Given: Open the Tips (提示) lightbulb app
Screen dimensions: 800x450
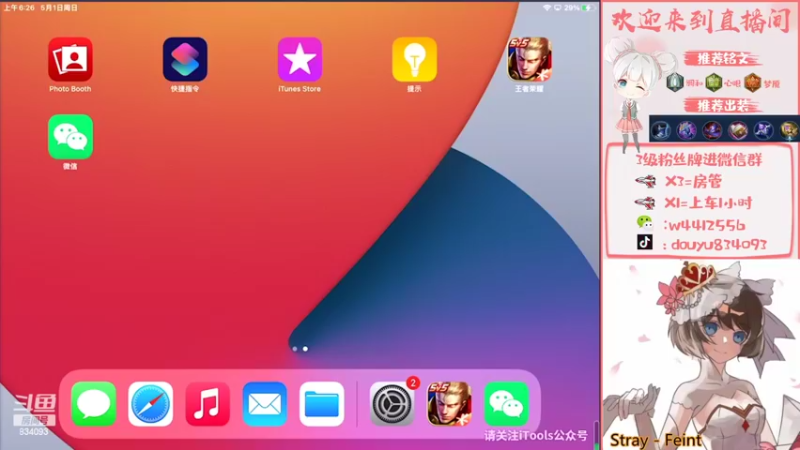Looking at the screenshot, I should click(414, 59).
